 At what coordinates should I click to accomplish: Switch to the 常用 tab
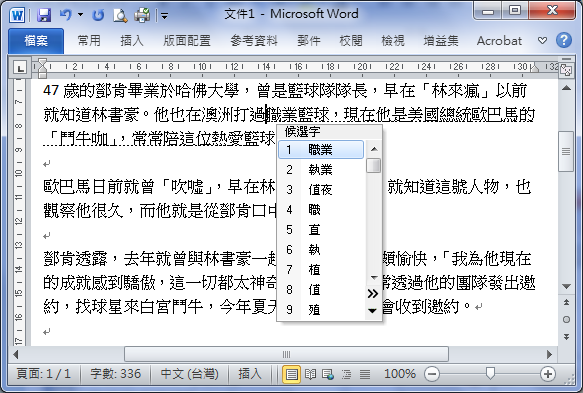[89, 41]
